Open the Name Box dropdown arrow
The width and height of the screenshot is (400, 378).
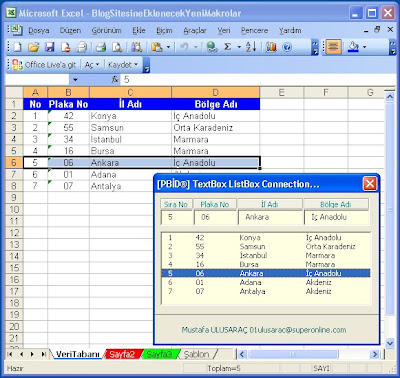click(x=75, y=80)
